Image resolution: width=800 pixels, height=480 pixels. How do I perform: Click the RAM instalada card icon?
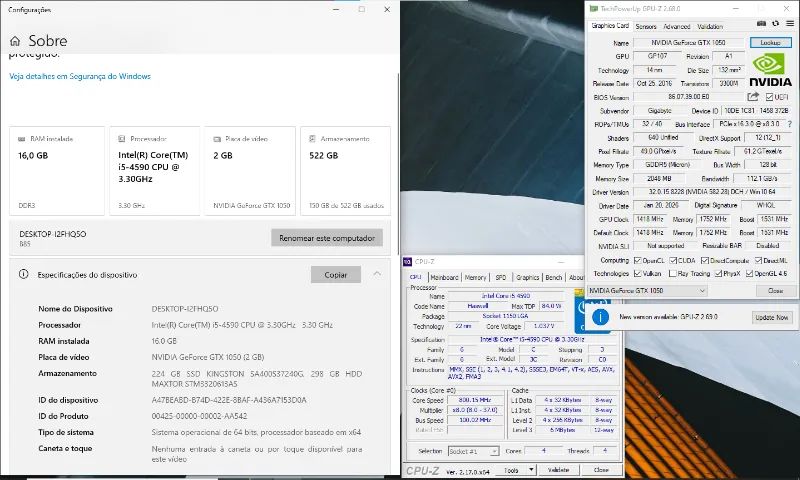21,139
